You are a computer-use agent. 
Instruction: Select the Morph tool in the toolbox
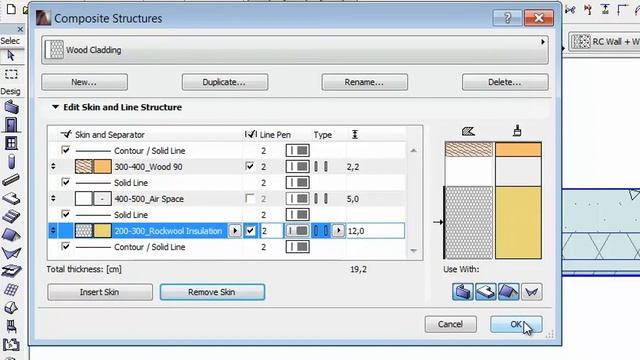click(11, 307)
